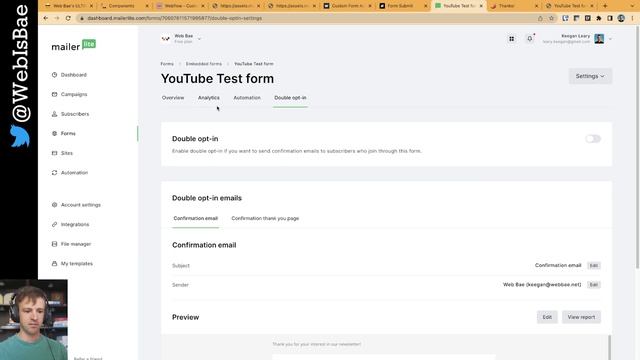The image size is (640, 360).
Task: Open a new browser tab
Action: 605,6
